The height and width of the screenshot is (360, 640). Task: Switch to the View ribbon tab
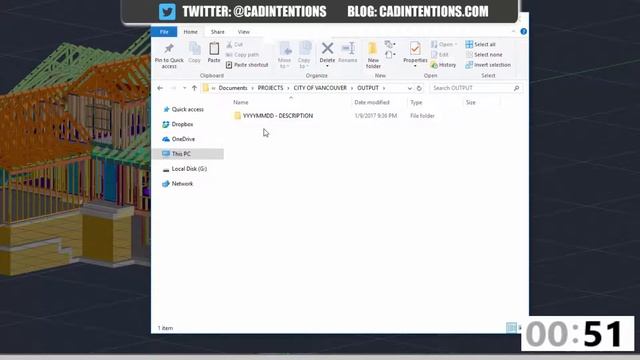point(244,32)
